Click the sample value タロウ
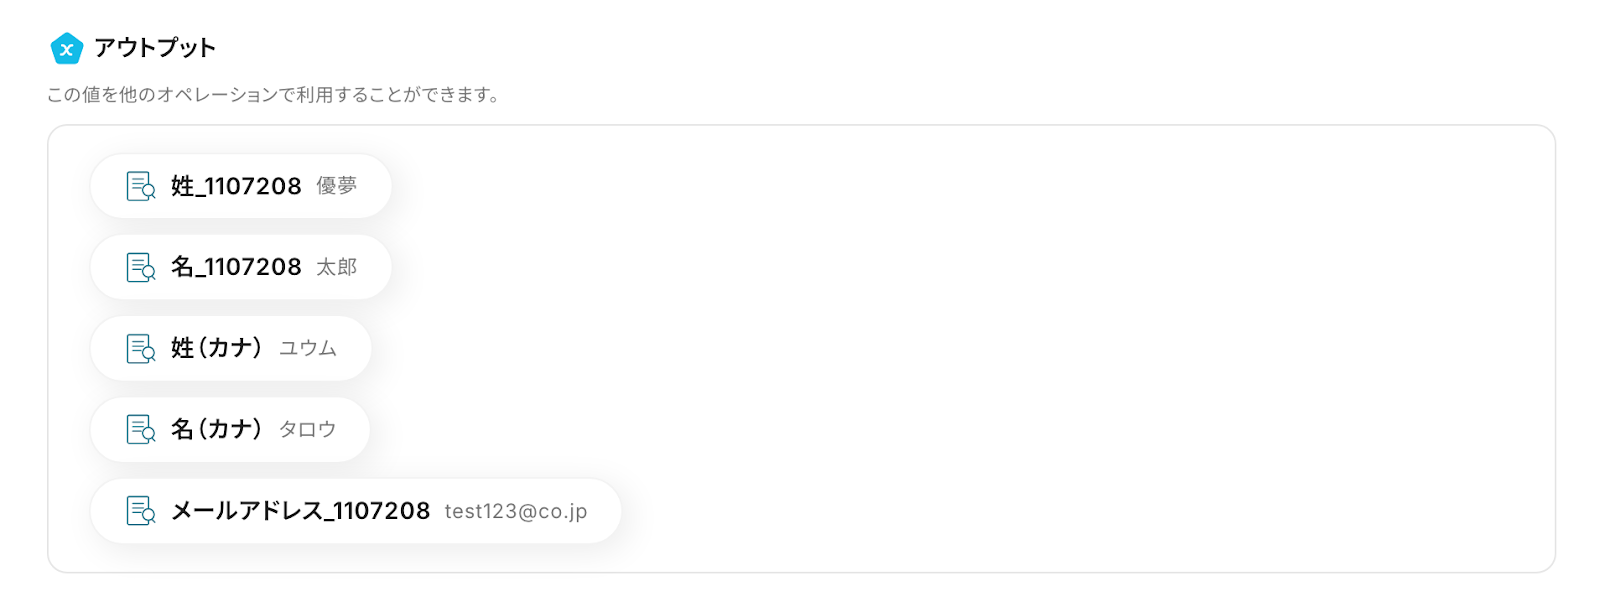This screenshot has width=1600, height=607. [x=308, y=429]
